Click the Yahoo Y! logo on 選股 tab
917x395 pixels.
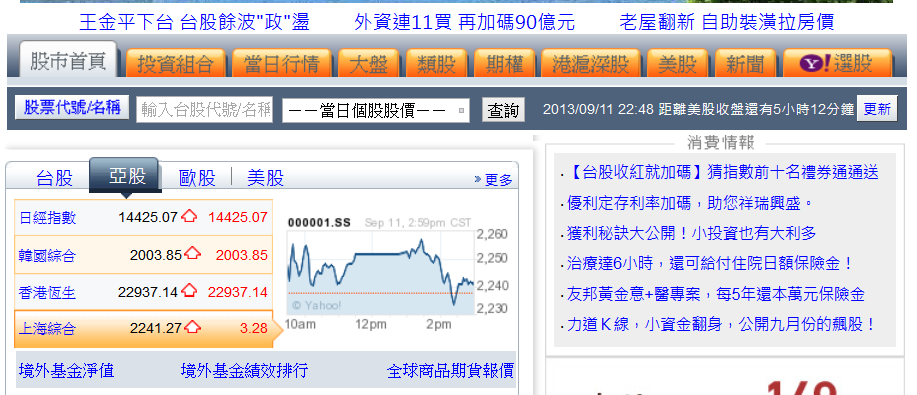click(x=815, y=63)
